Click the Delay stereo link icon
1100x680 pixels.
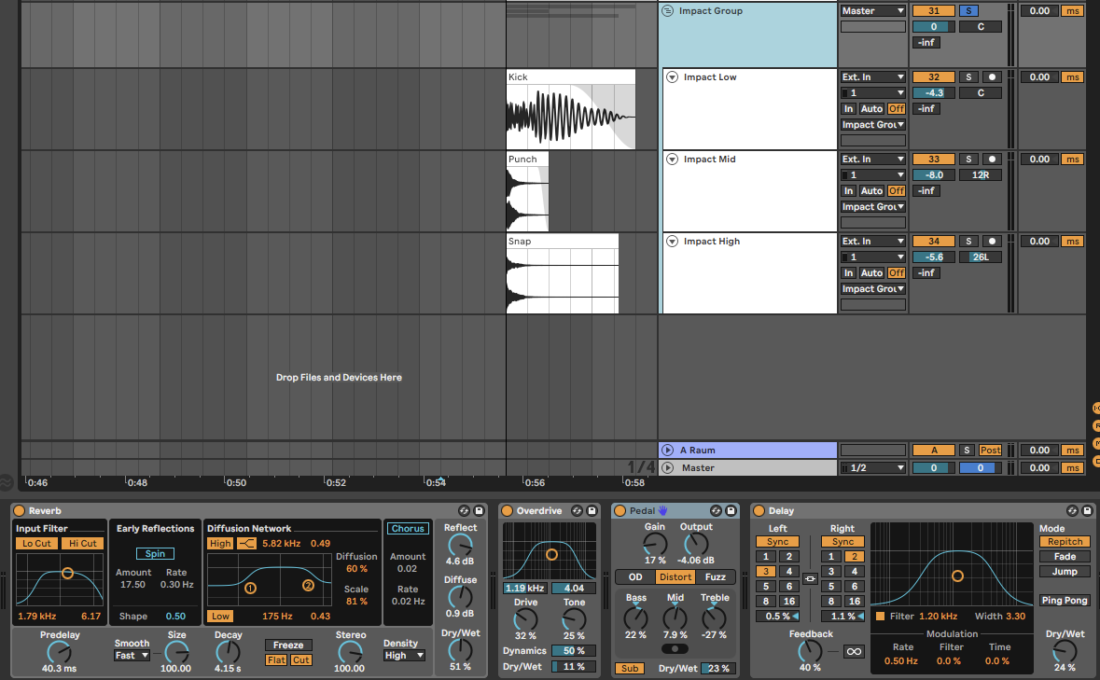click(x=810, y=579)
